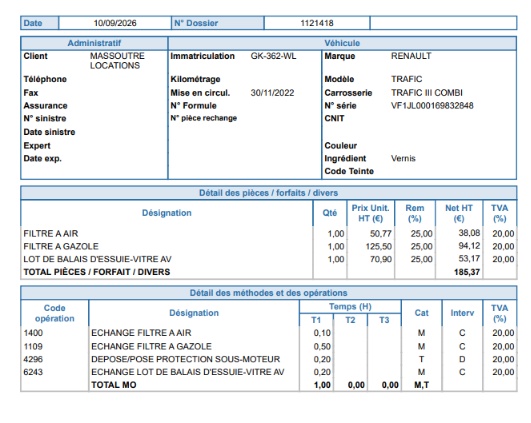Click the Prix Unit. HT column header

(370, 213)
